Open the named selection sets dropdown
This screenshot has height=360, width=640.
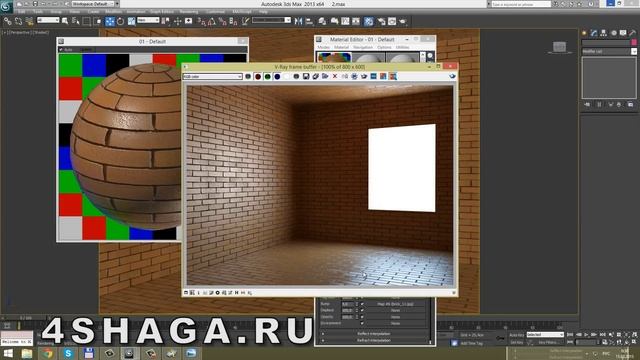[271, 20]
